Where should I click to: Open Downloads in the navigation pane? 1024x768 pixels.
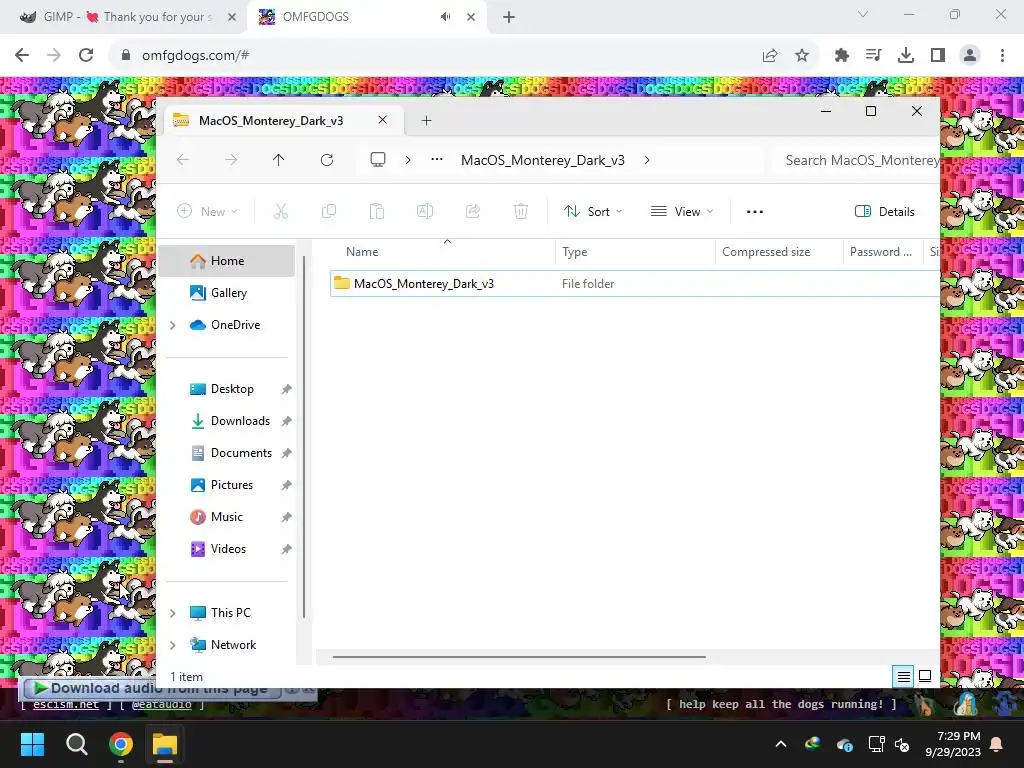point(240,421)
